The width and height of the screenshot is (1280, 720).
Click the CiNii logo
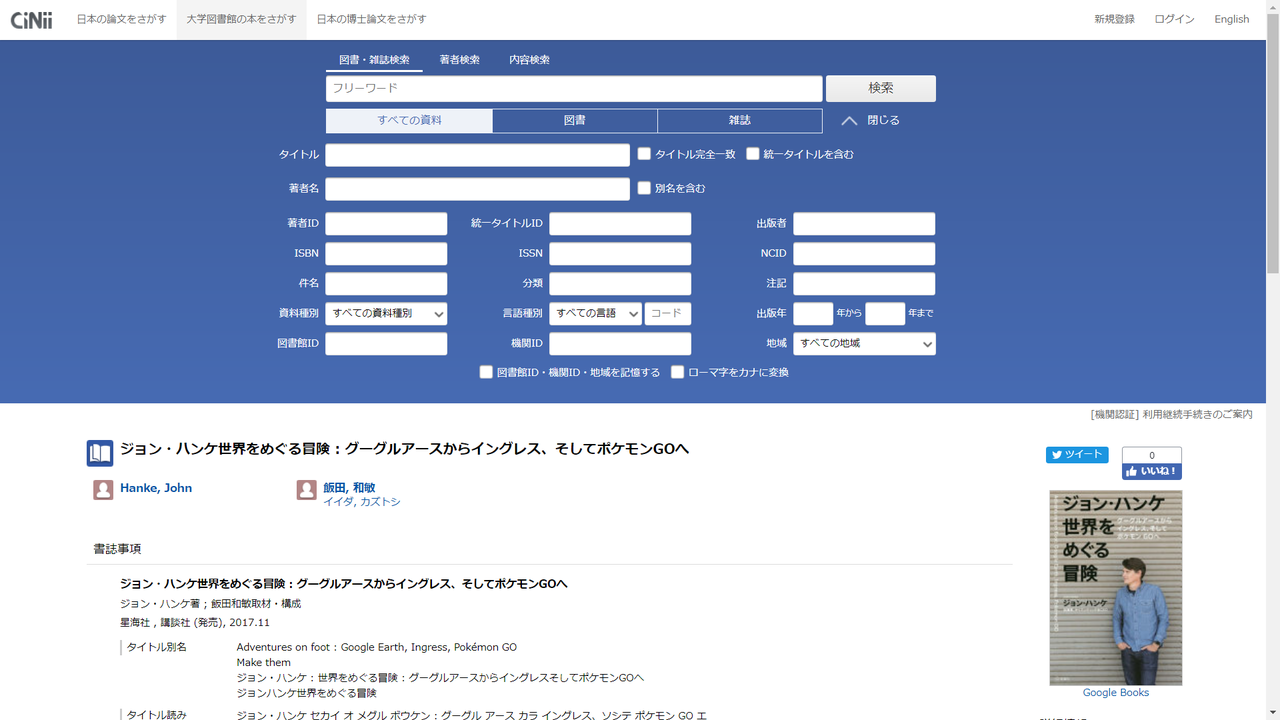pyautogui.click(x=31, y=19)
